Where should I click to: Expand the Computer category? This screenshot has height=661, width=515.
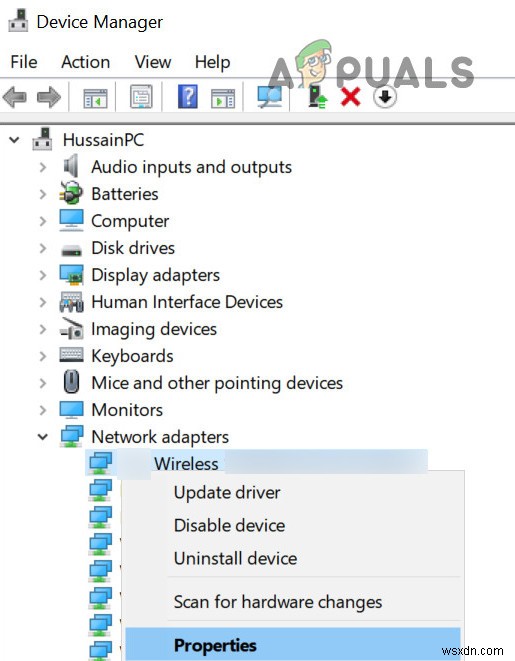tap(43, 221)
